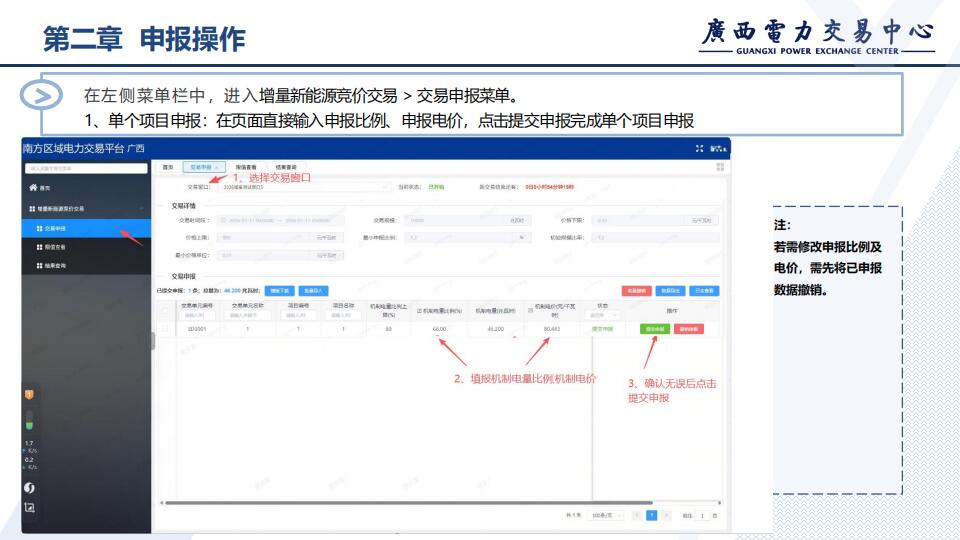Screen dimensions: 960x540
Task: Click the horizontal scrollbar under the table
Action: tap(400, 502)
